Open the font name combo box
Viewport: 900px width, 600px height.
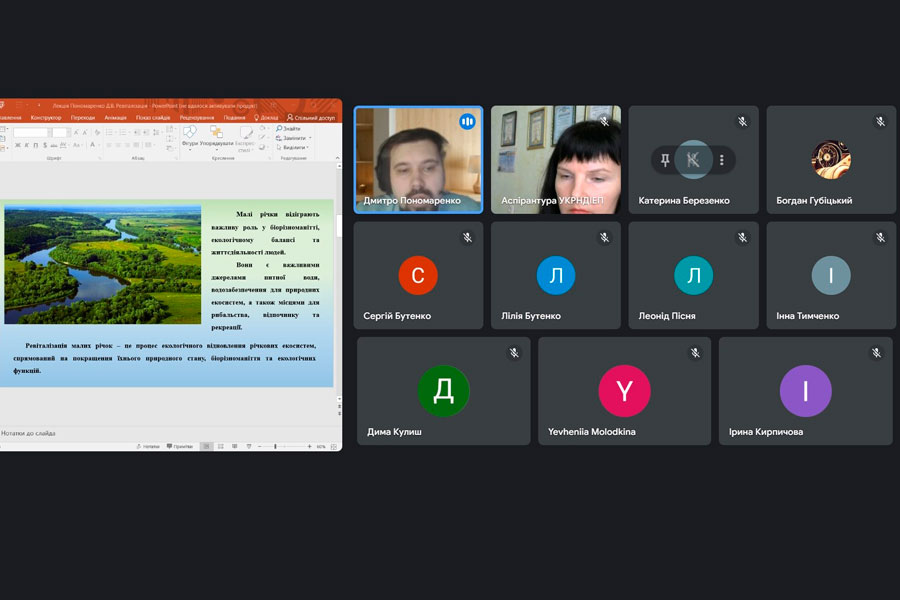(31, 132)
